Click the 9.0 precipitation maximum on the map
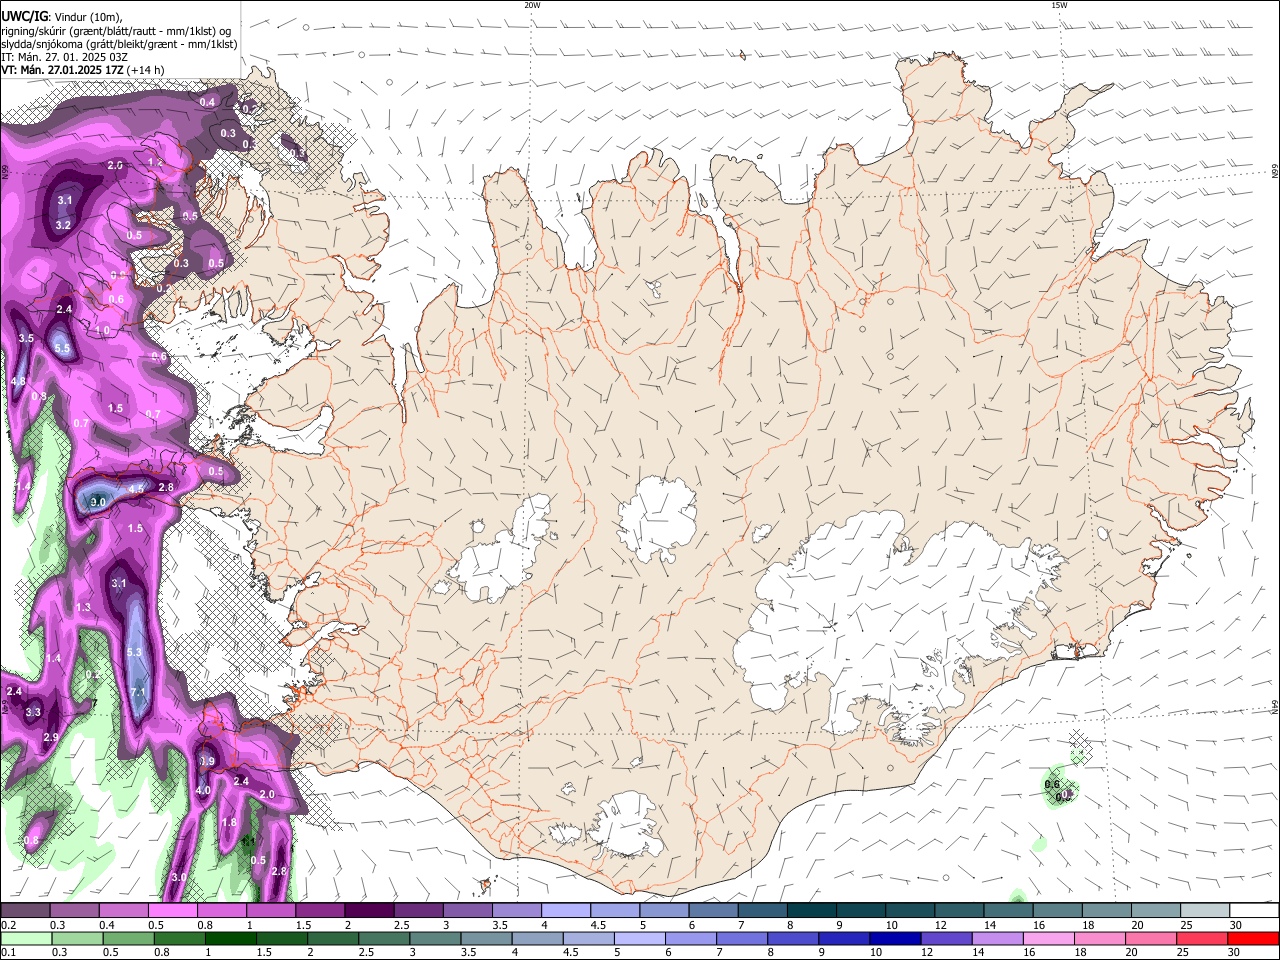The image size is (1280, 960). (x=98, y=501)
